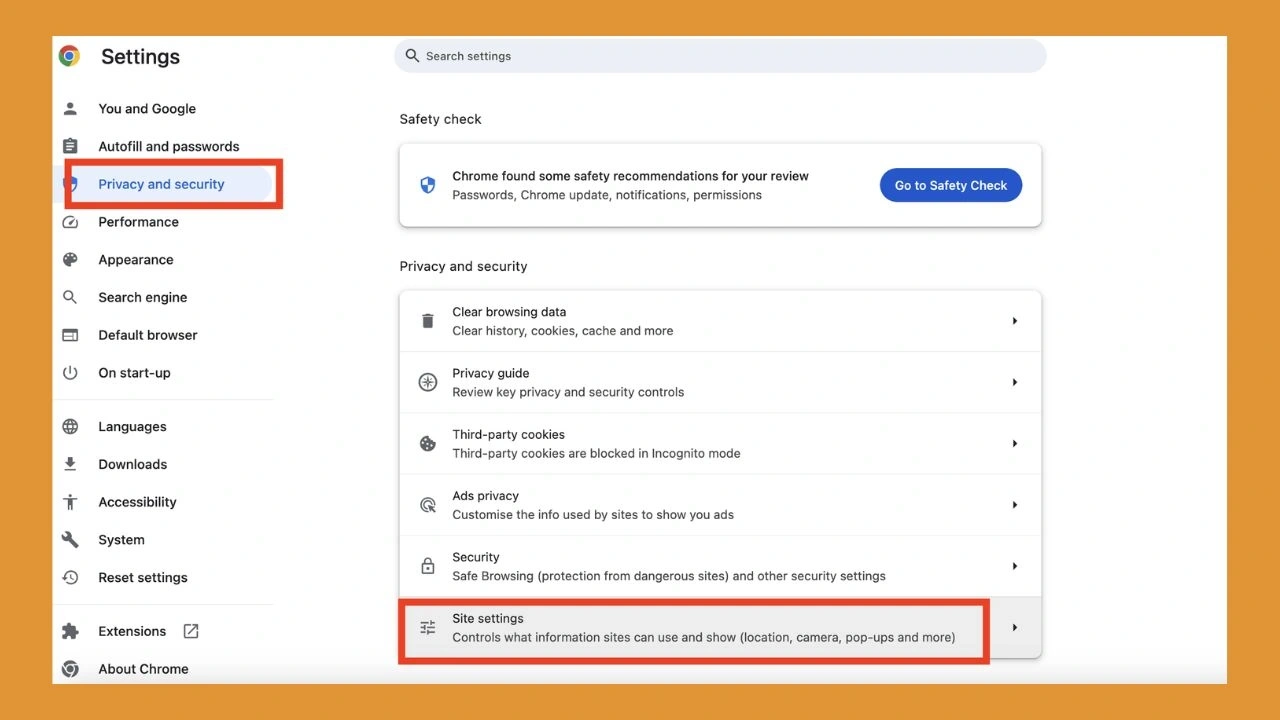This screenshot has width=1280, height=720.
Task: Go to Autofill and passwords
Action: pos(169,146)
